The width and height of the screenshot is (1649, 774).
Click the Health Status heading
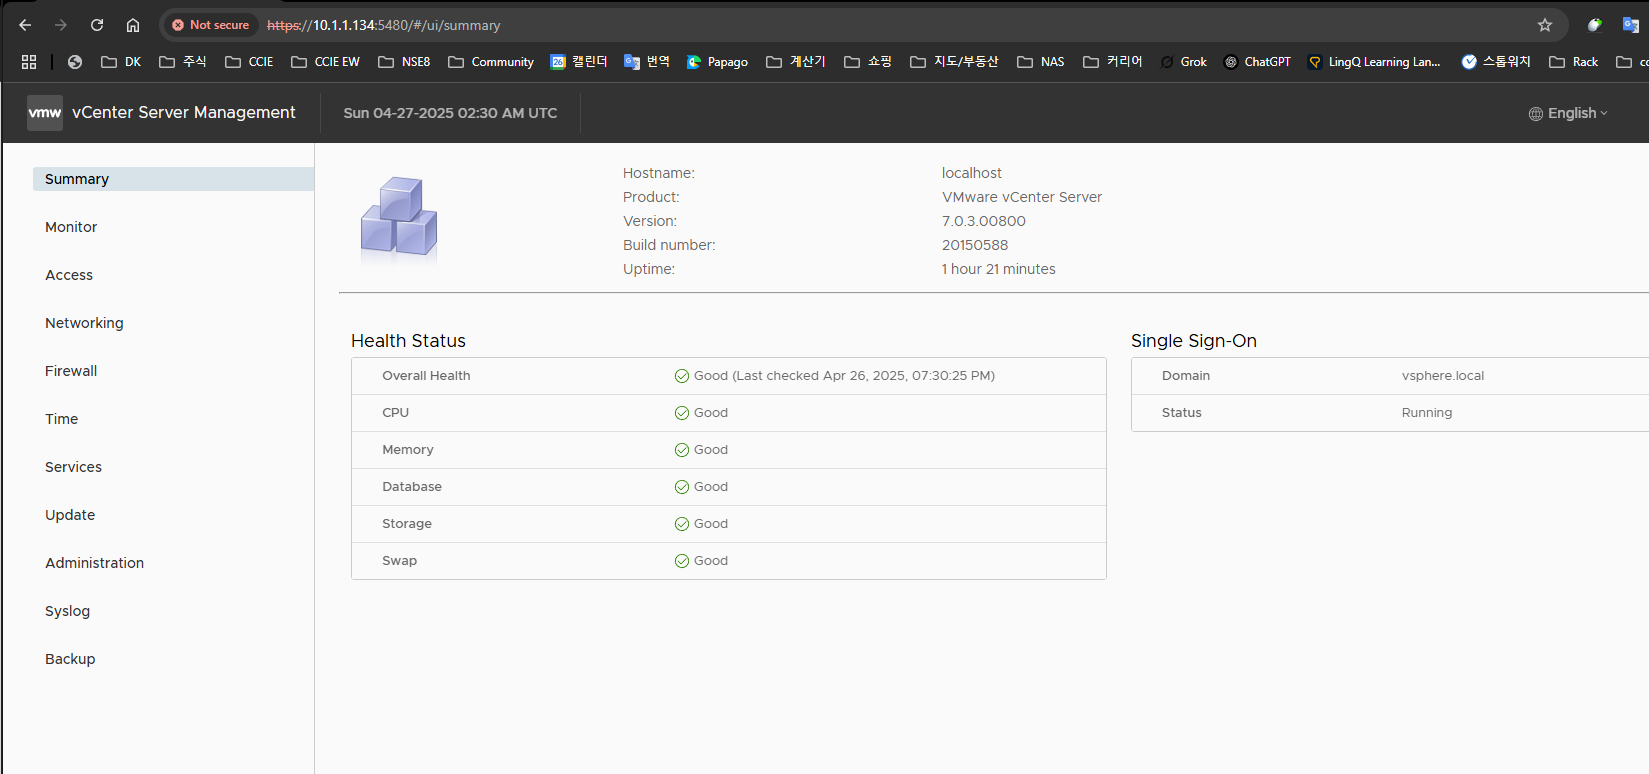coord(408,341)
